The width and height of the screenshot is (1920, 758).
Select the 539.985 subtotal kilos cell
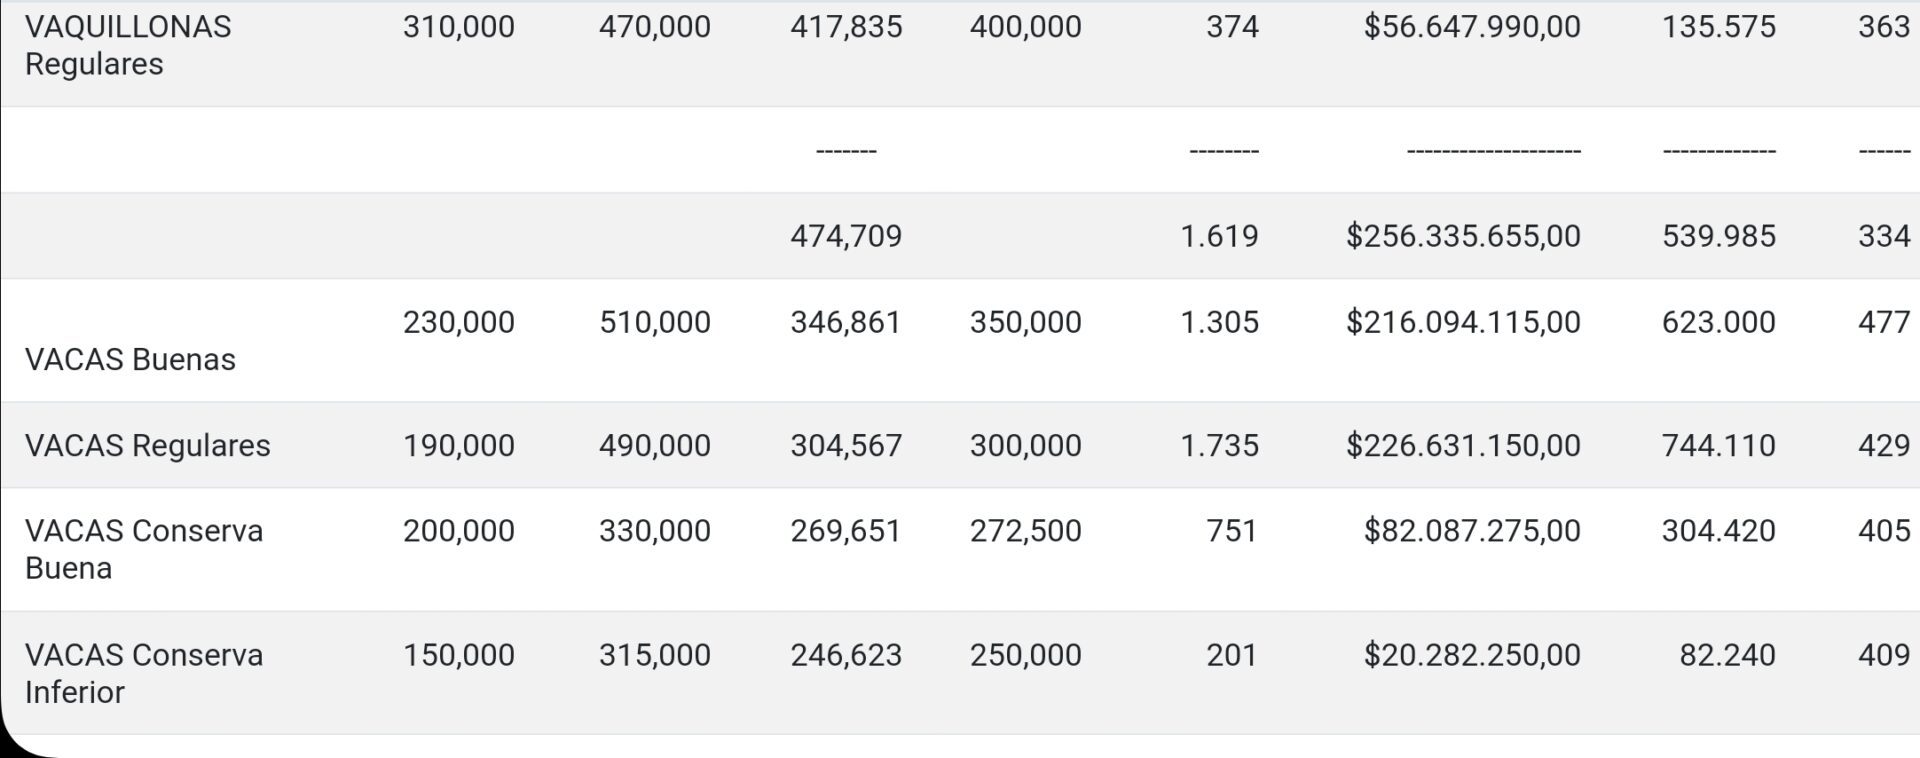1718,236
